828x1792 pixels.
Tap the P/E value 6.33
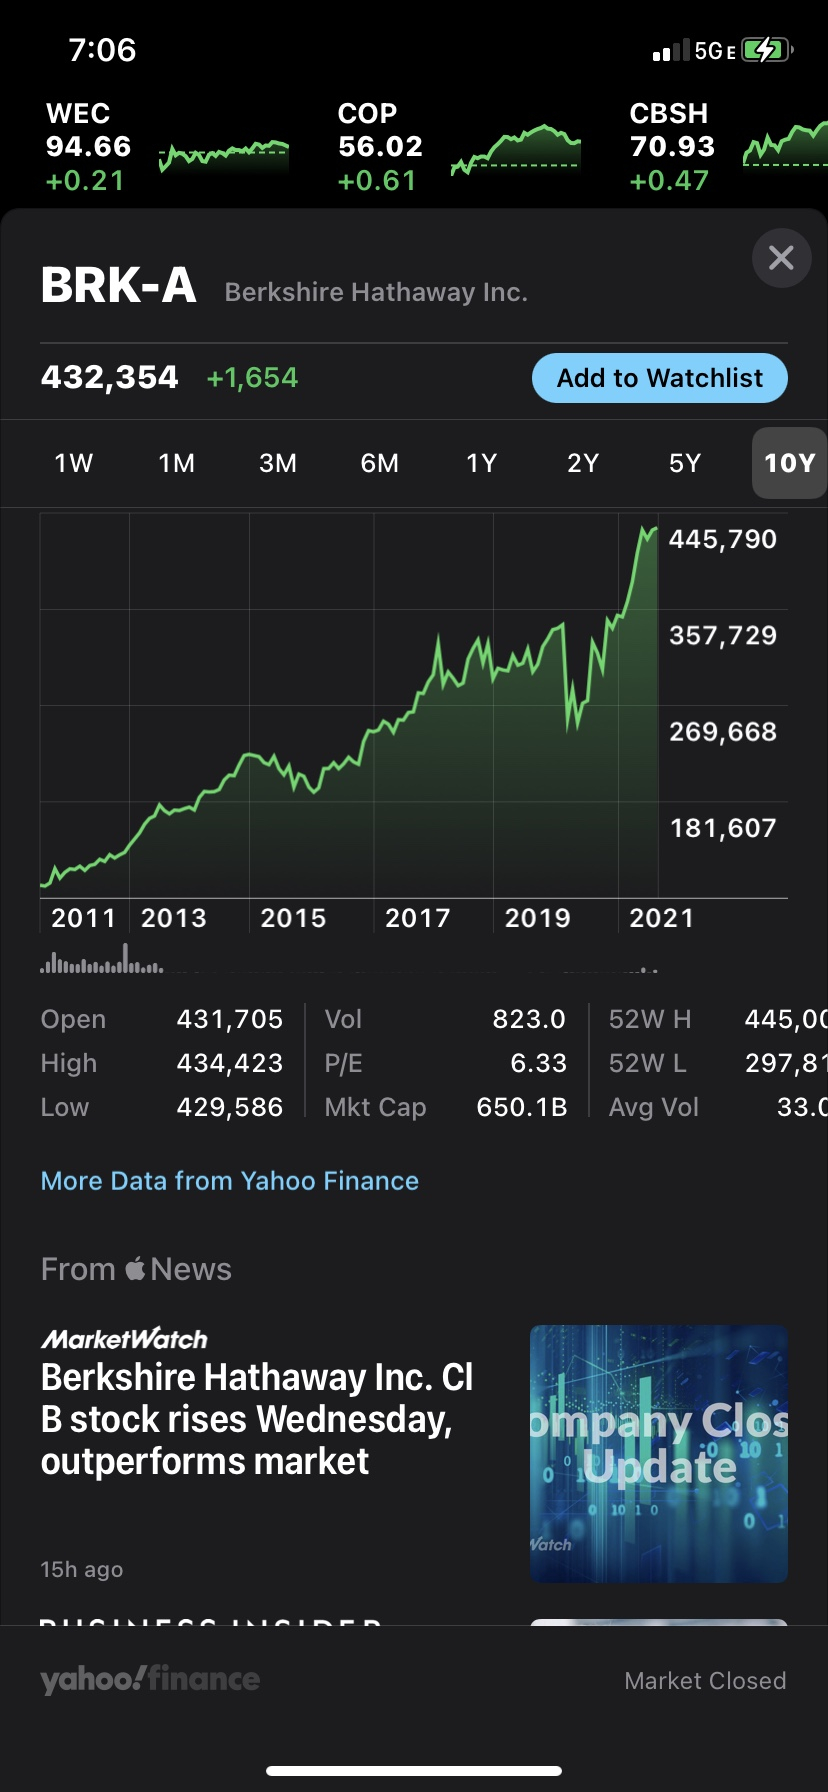[x=539, y=1063]
